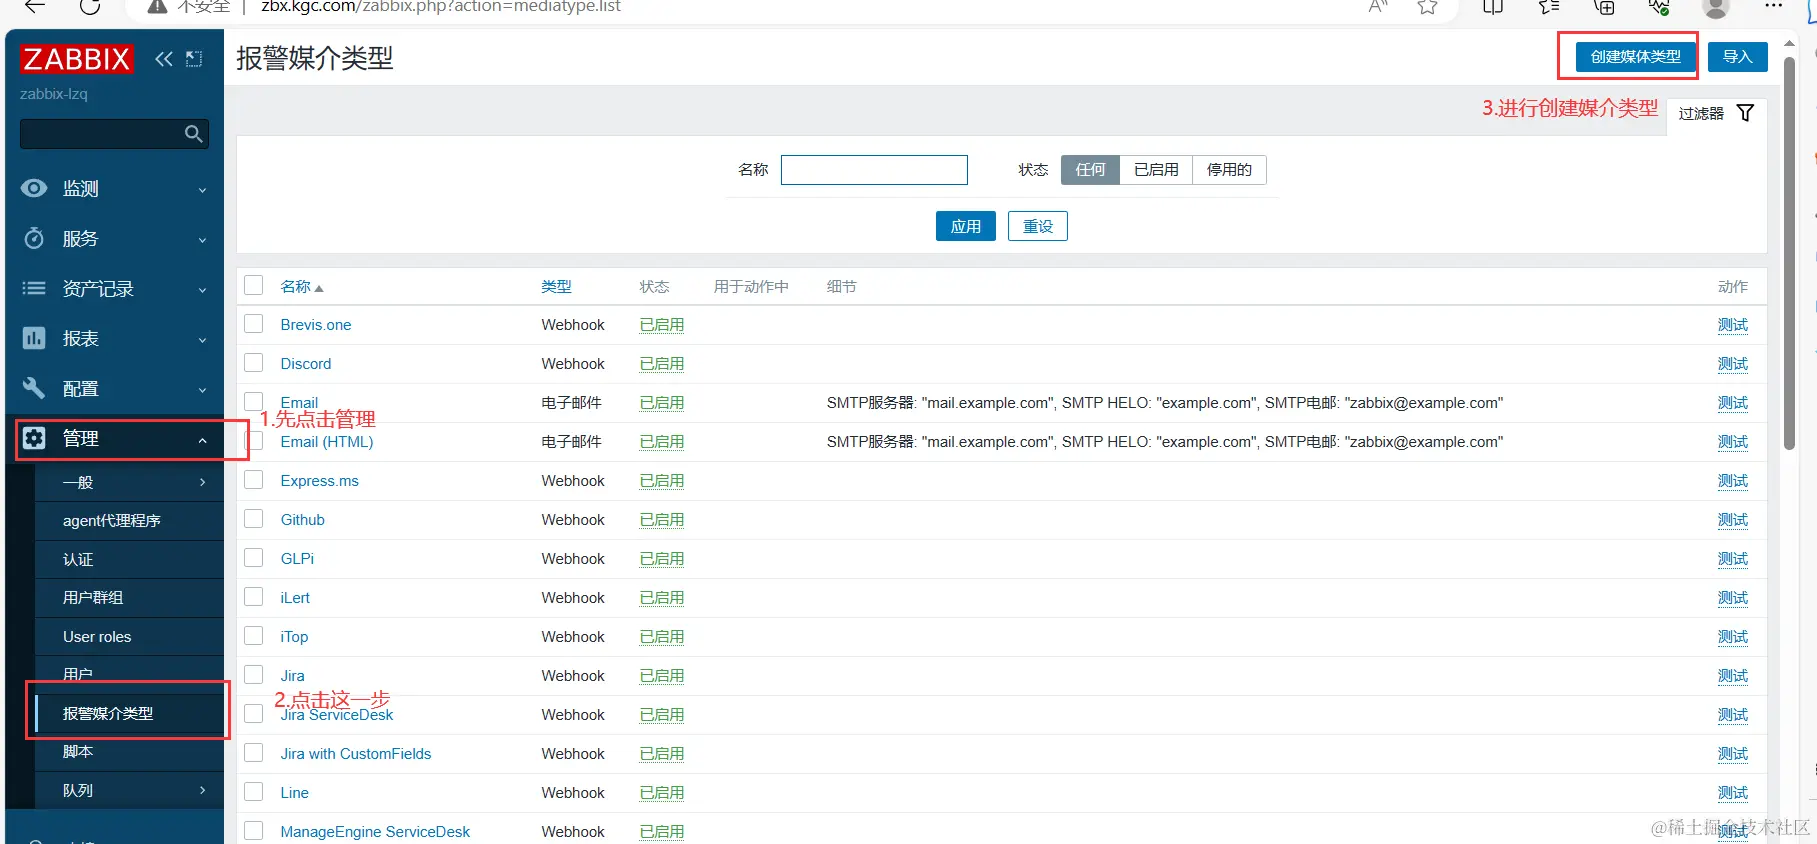This screenshot has height=844, width=1817.
Task: Bookmark the page with the star icon
Action: click(x=1427, y=6)
